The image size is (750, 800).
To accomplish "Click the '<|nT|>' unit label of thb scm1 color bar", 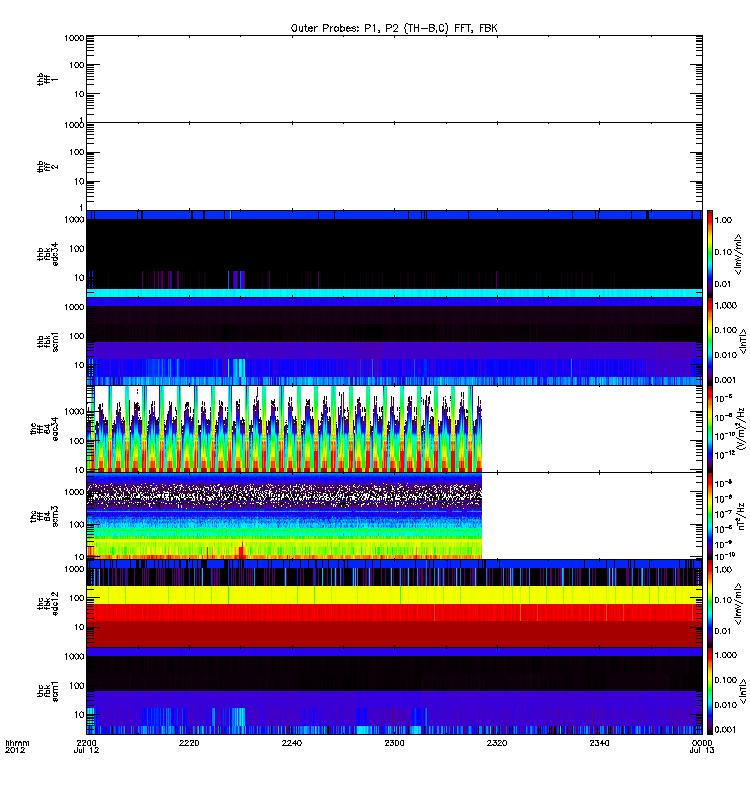I will tap(742, 341).
